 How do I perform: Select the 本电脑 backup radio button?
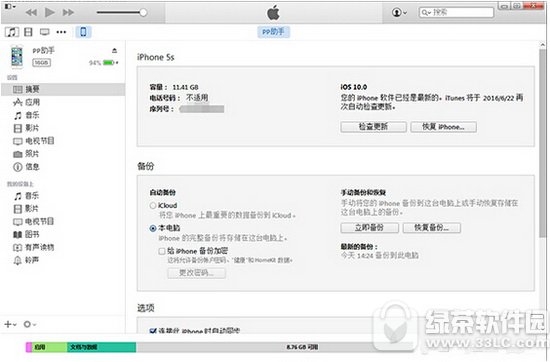tap(153, 228)
